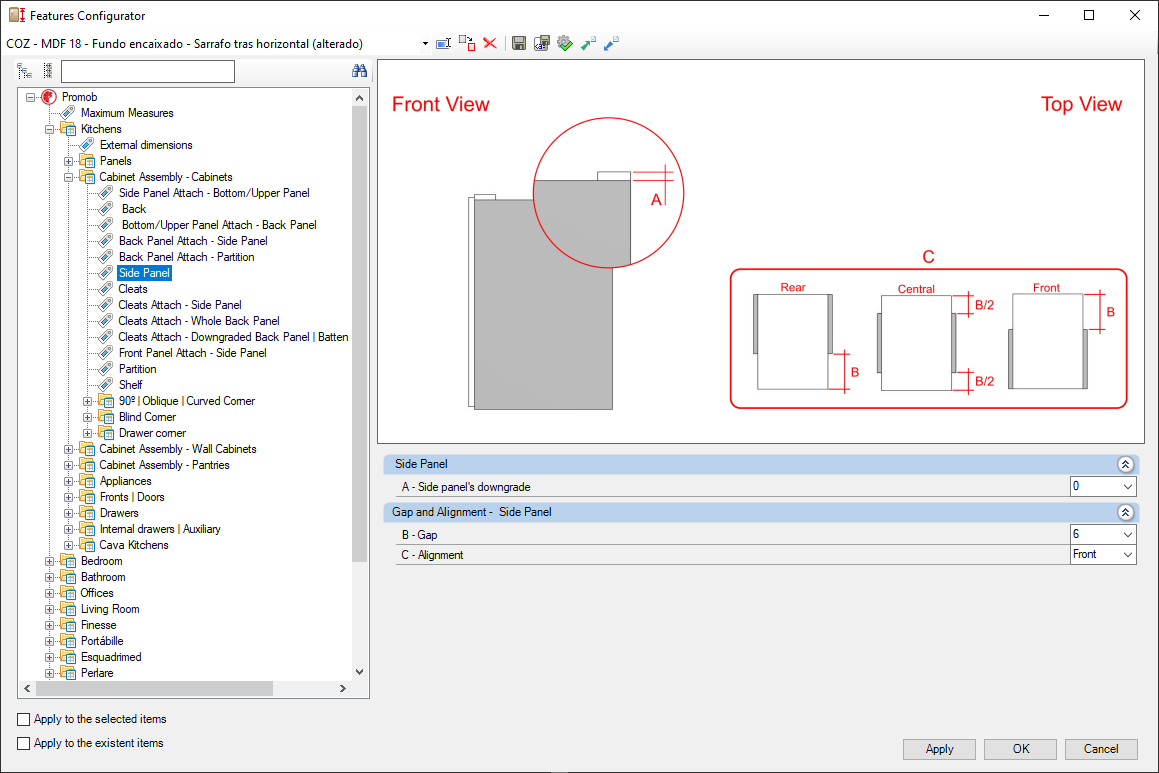Viewport: 1159px width, 773px height.
Task: Click the Drawers folder icon
Action: point(87,513)
